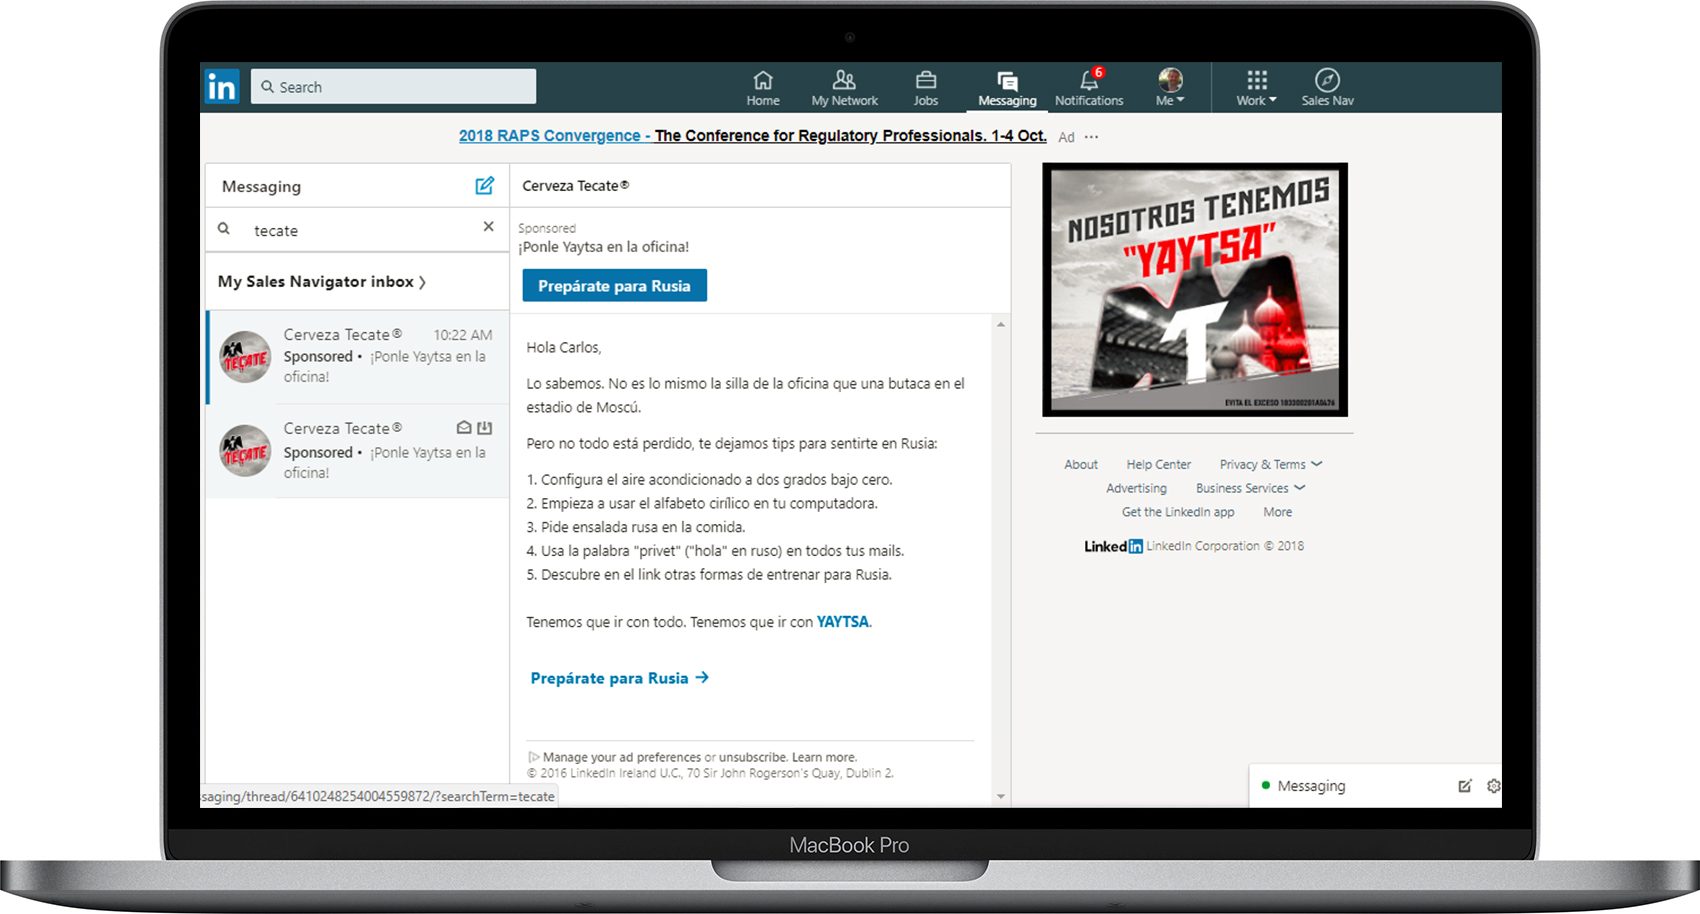Open the Messaging nav icon
The height and width of the screenshot is (914, 1700).
click(1007, 87)
